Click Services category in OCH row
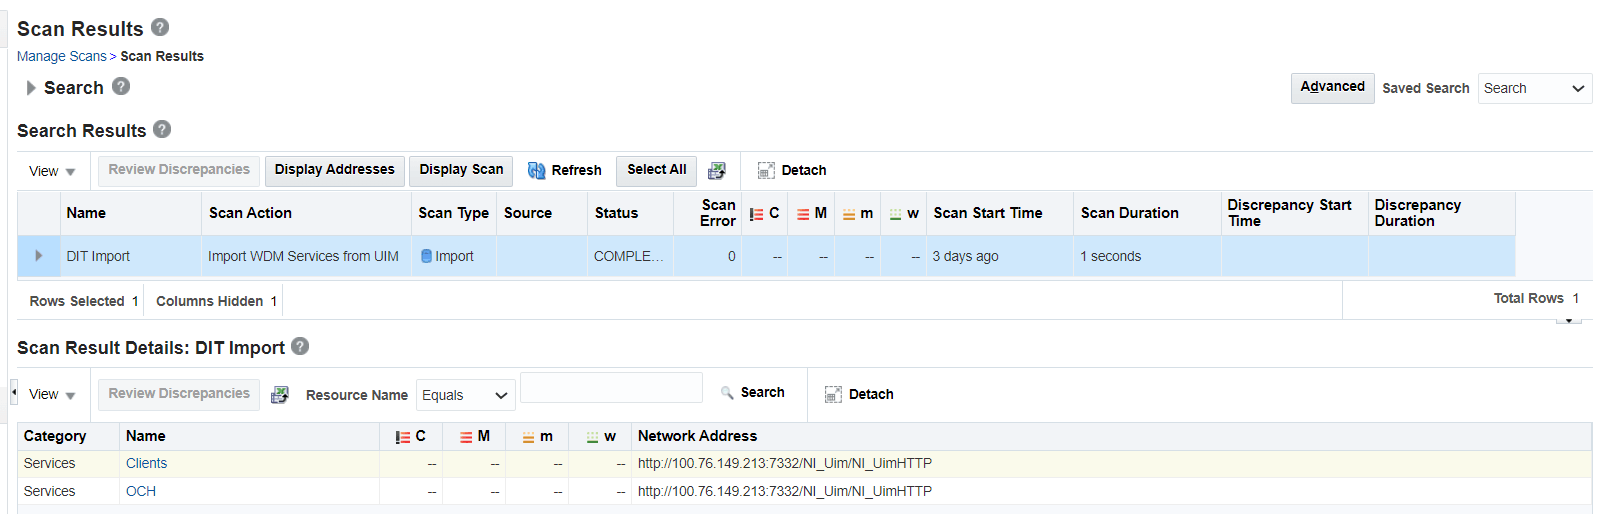The width and height of the screenshot is (1600, 514). pos(49,491)
